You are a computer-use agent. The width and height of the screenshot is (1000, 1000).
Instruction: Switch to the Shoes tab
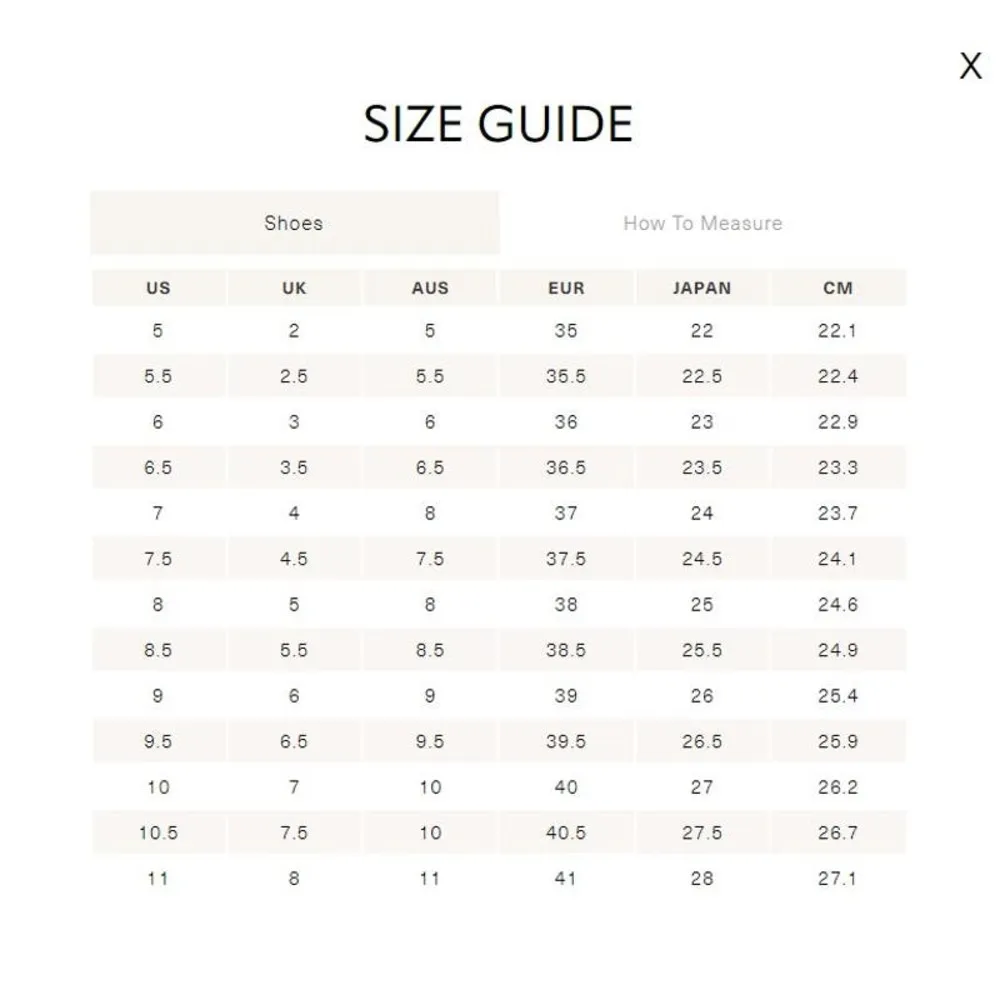(294, 223)
